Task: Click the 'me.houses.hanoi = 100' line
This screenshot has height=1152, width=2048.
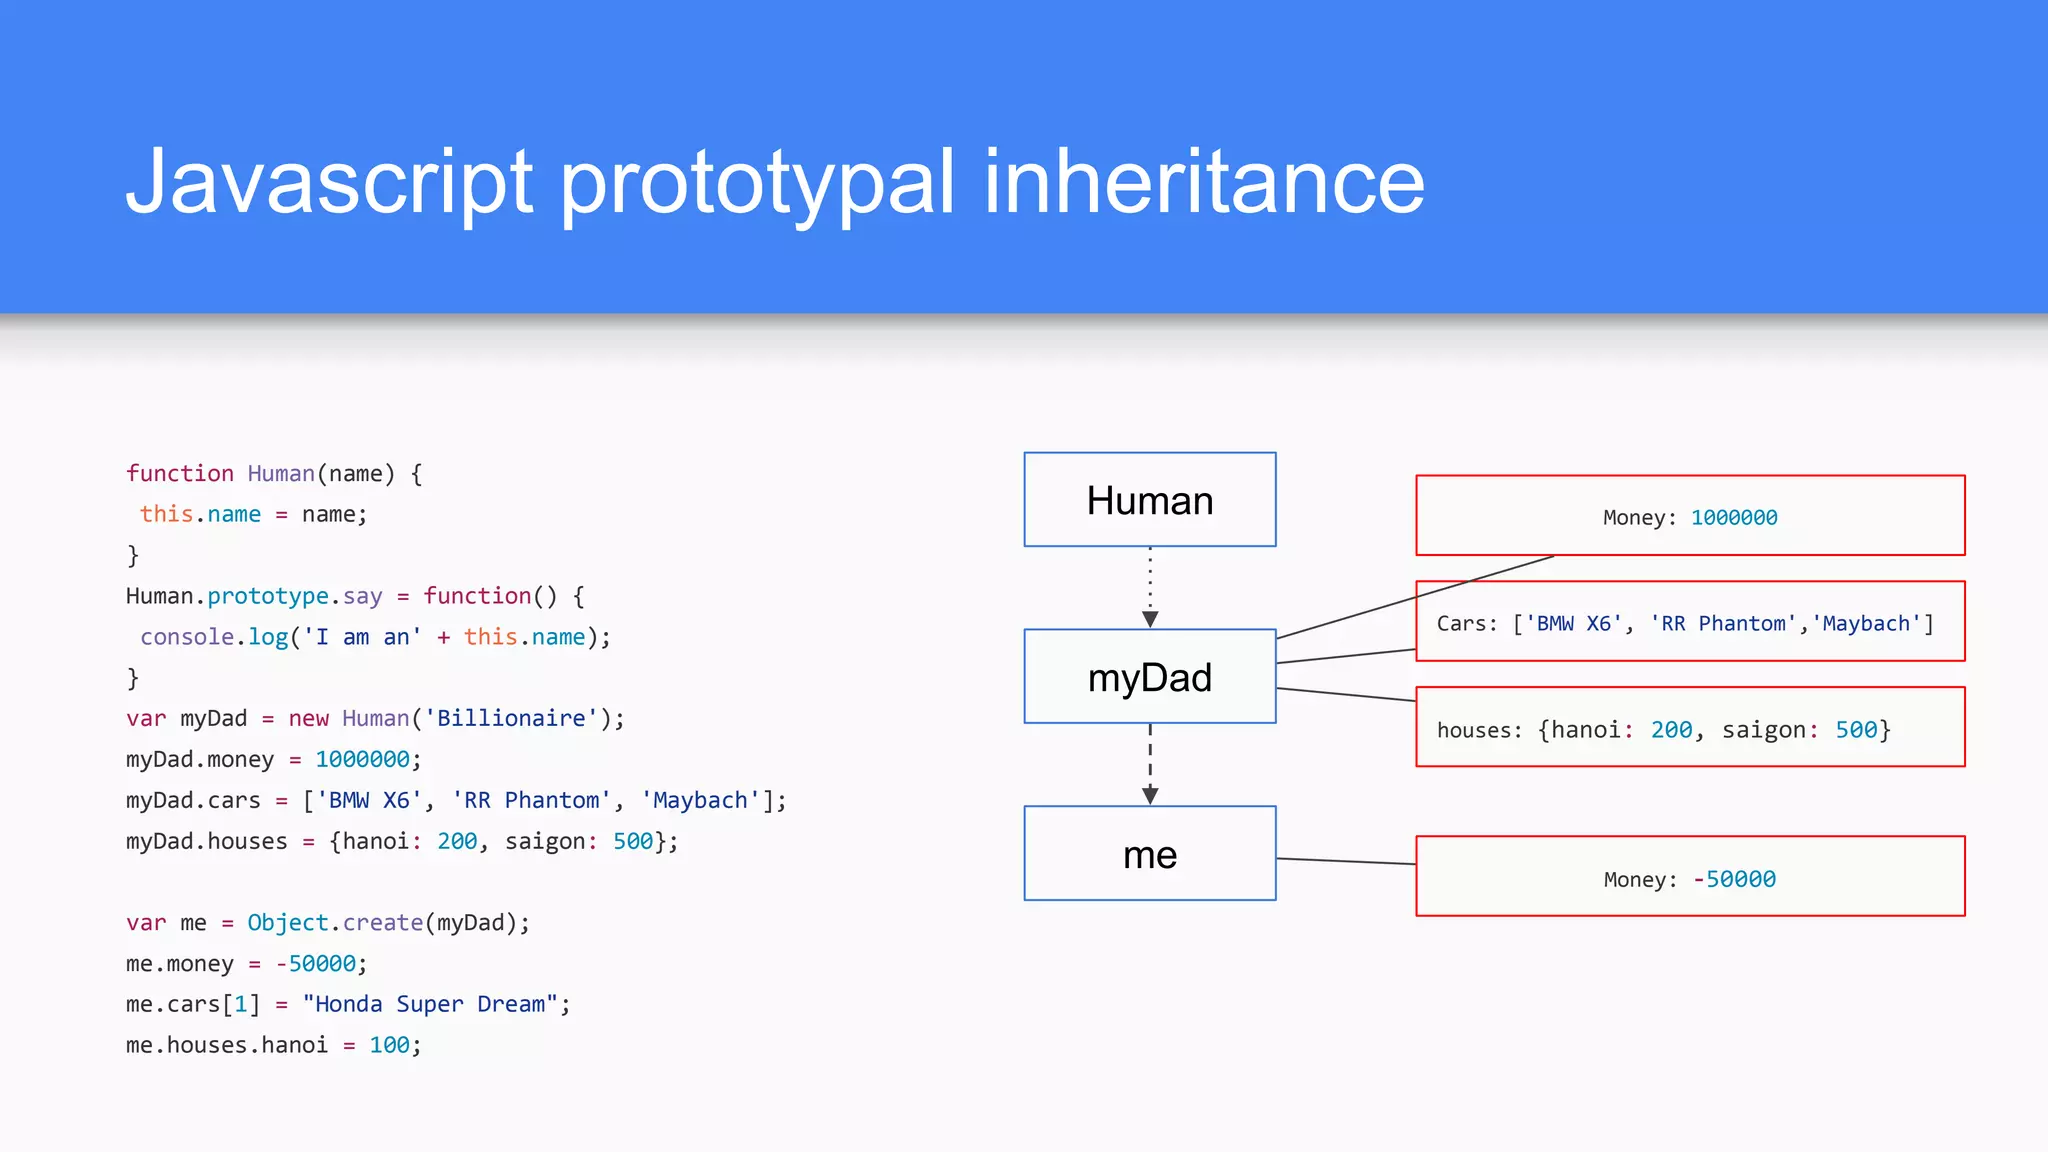Action: tap(273, 1045)
